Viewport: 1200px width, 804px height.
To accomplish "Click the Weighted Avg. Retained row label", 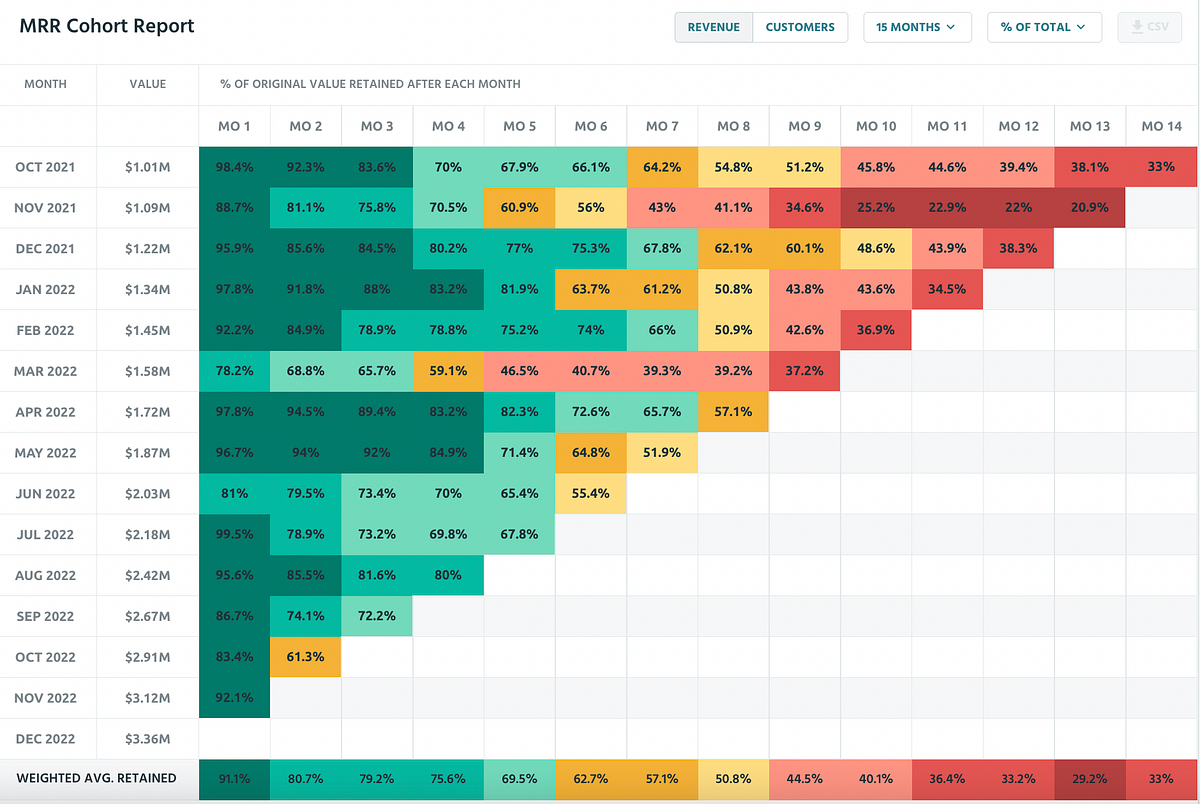I will tap(97, 778).
